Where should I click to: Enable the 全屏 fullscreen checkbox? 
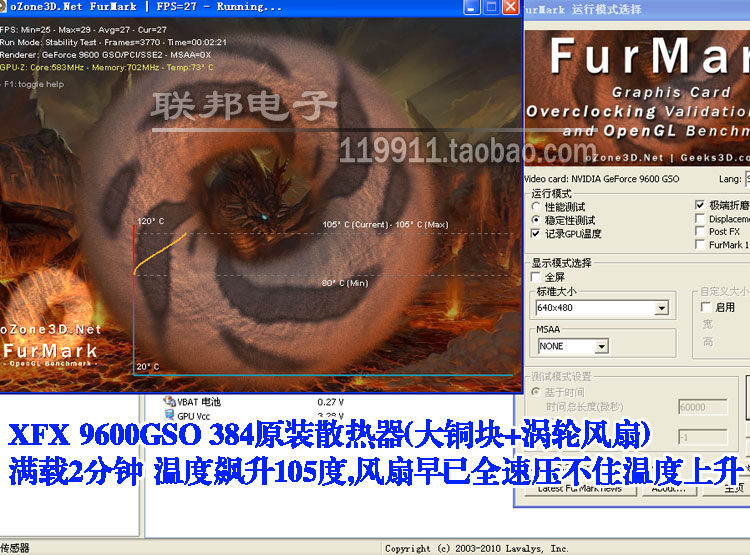pos(537,276)
